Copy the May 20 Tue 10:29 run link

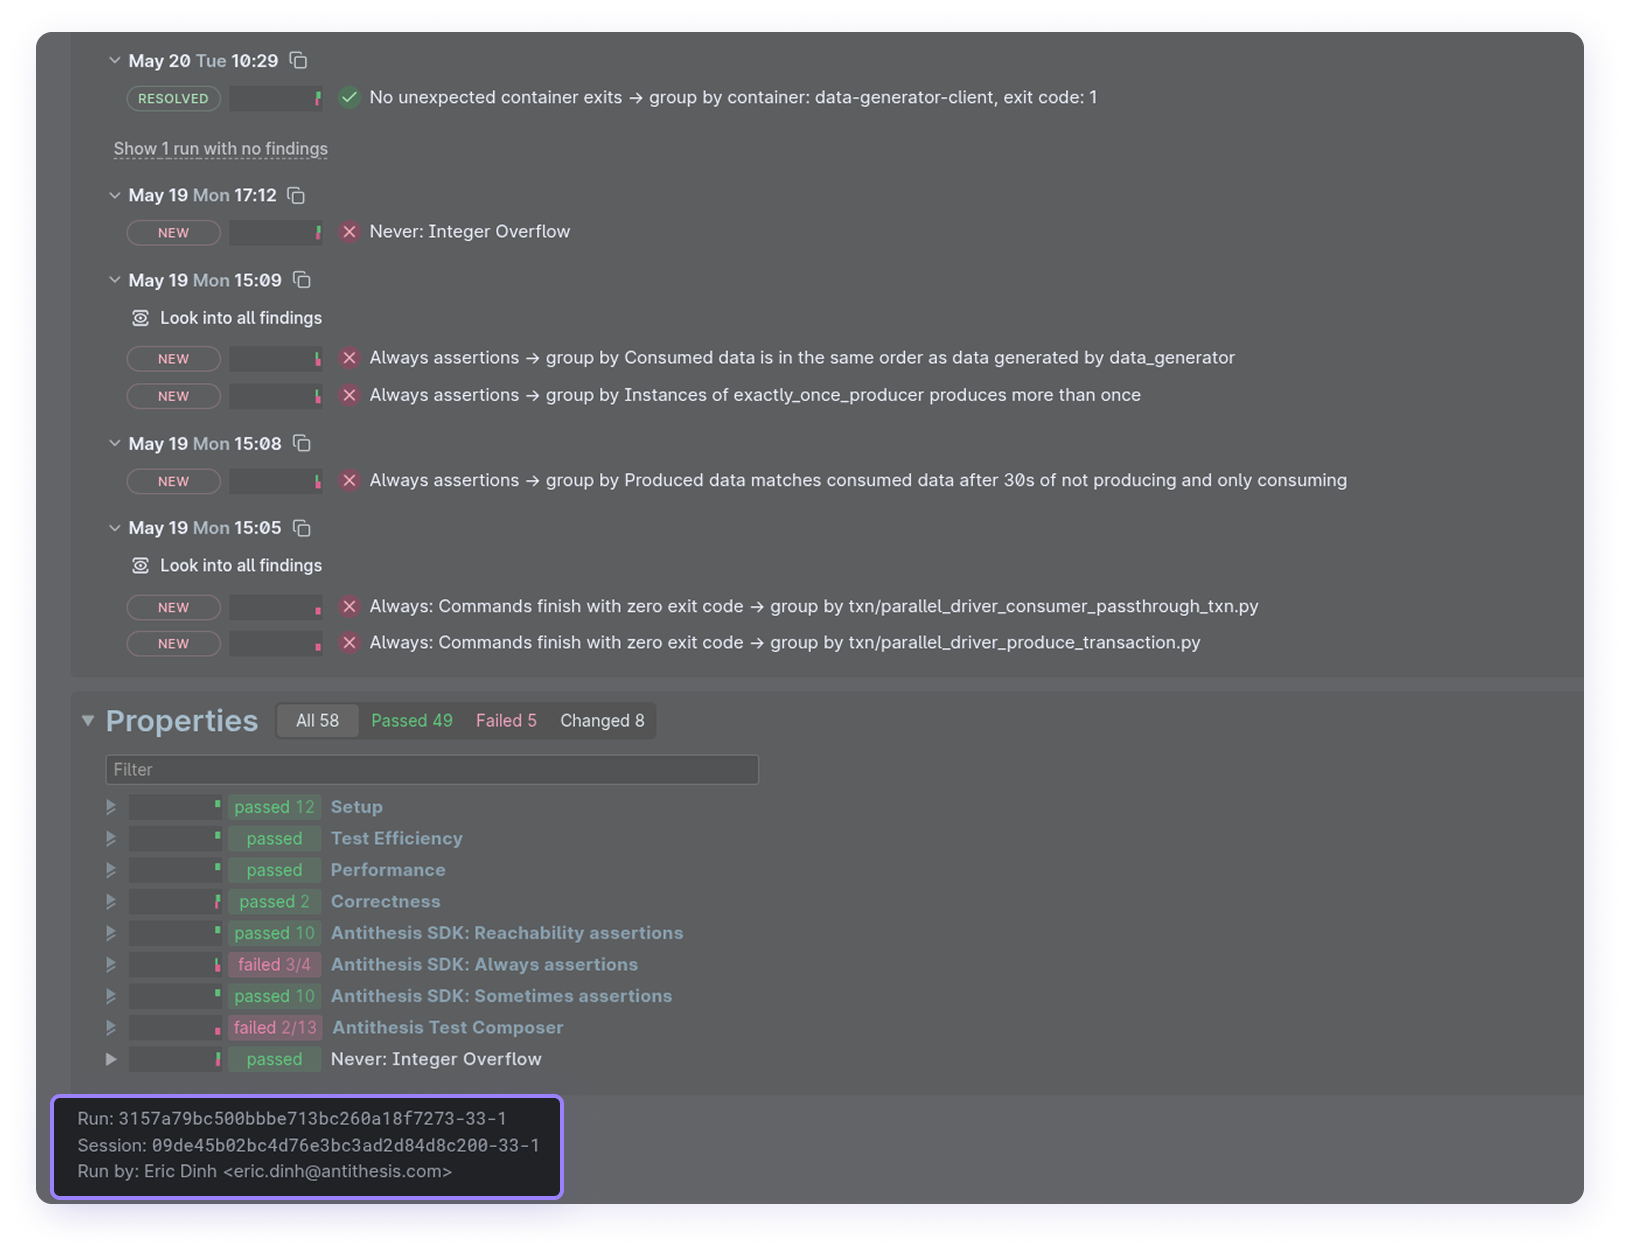(298, 60)
